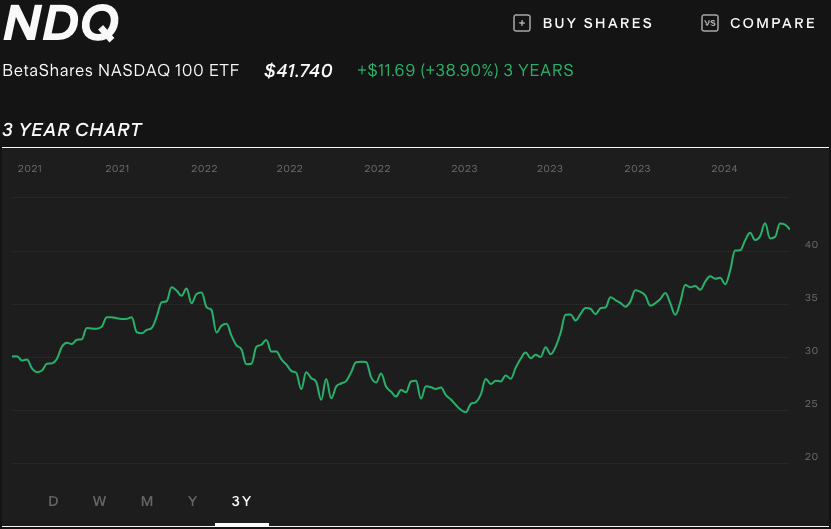This screenshot has height=529, width=831.
Task: Select the 3Y chart range tab
Action: (x=242, y=501)
